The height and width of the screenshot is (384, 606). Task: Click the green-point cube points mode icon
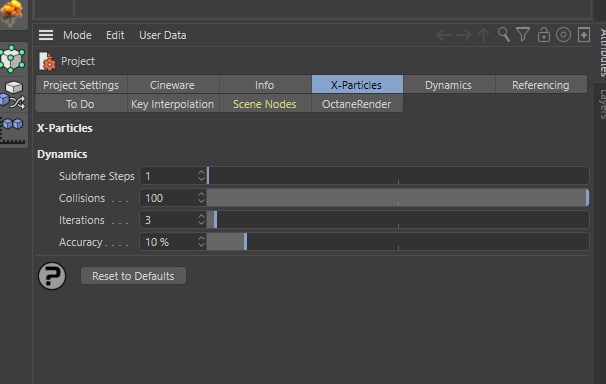pos(12,59)
